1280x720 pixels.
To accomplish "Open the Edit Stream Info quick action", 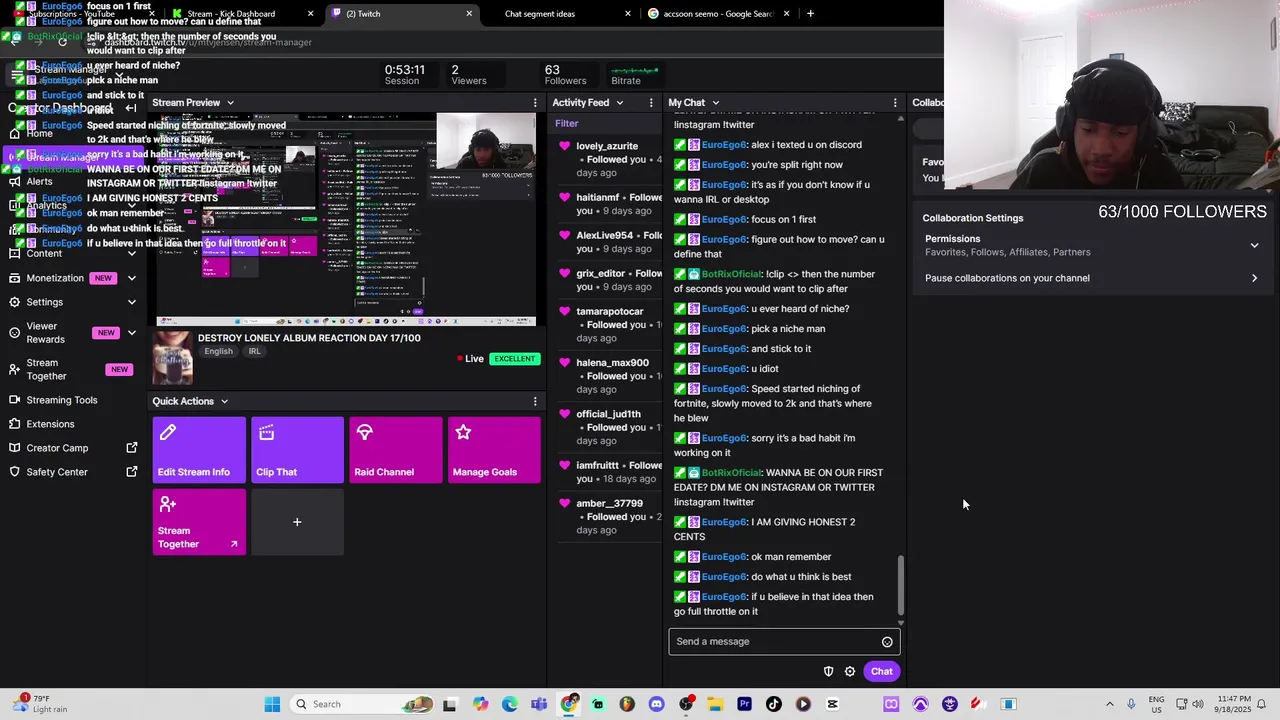I will [x=199, y=450].
